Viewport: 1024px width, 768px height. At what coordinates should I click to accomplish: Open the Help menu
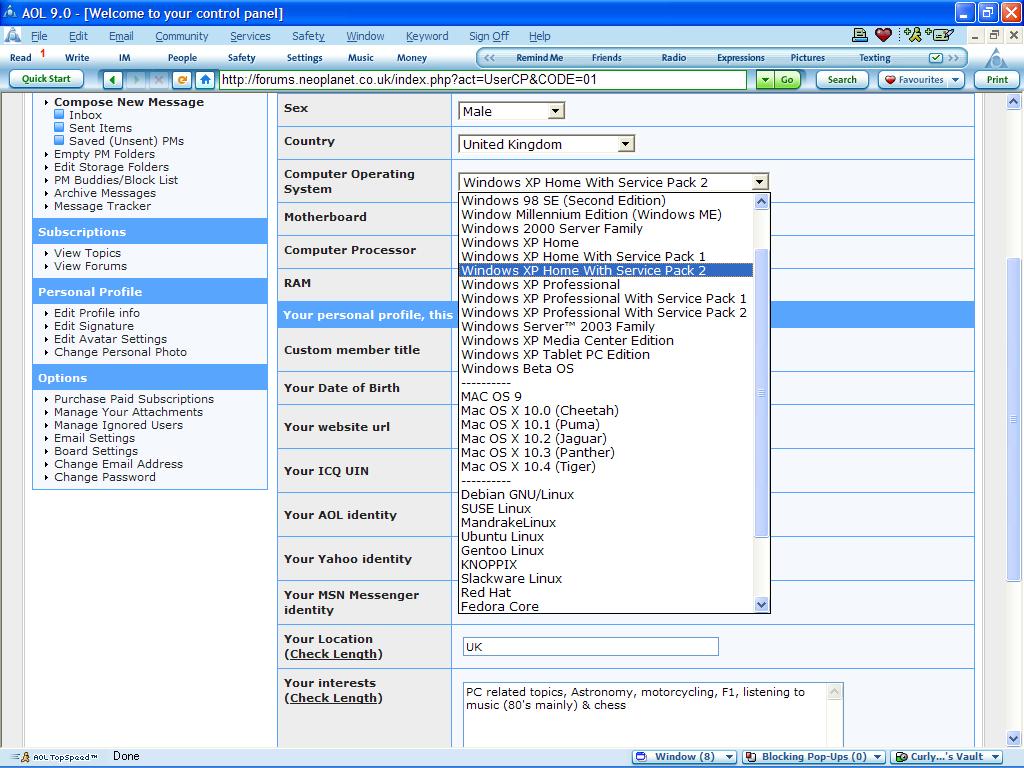(539, 36)
